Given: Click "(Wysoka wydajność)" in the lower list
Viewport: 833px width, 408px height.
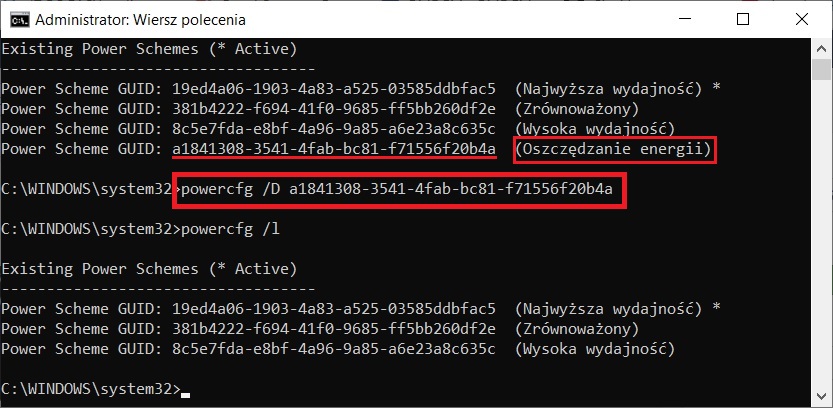Looking at the screenshot, I should point(595,349).
